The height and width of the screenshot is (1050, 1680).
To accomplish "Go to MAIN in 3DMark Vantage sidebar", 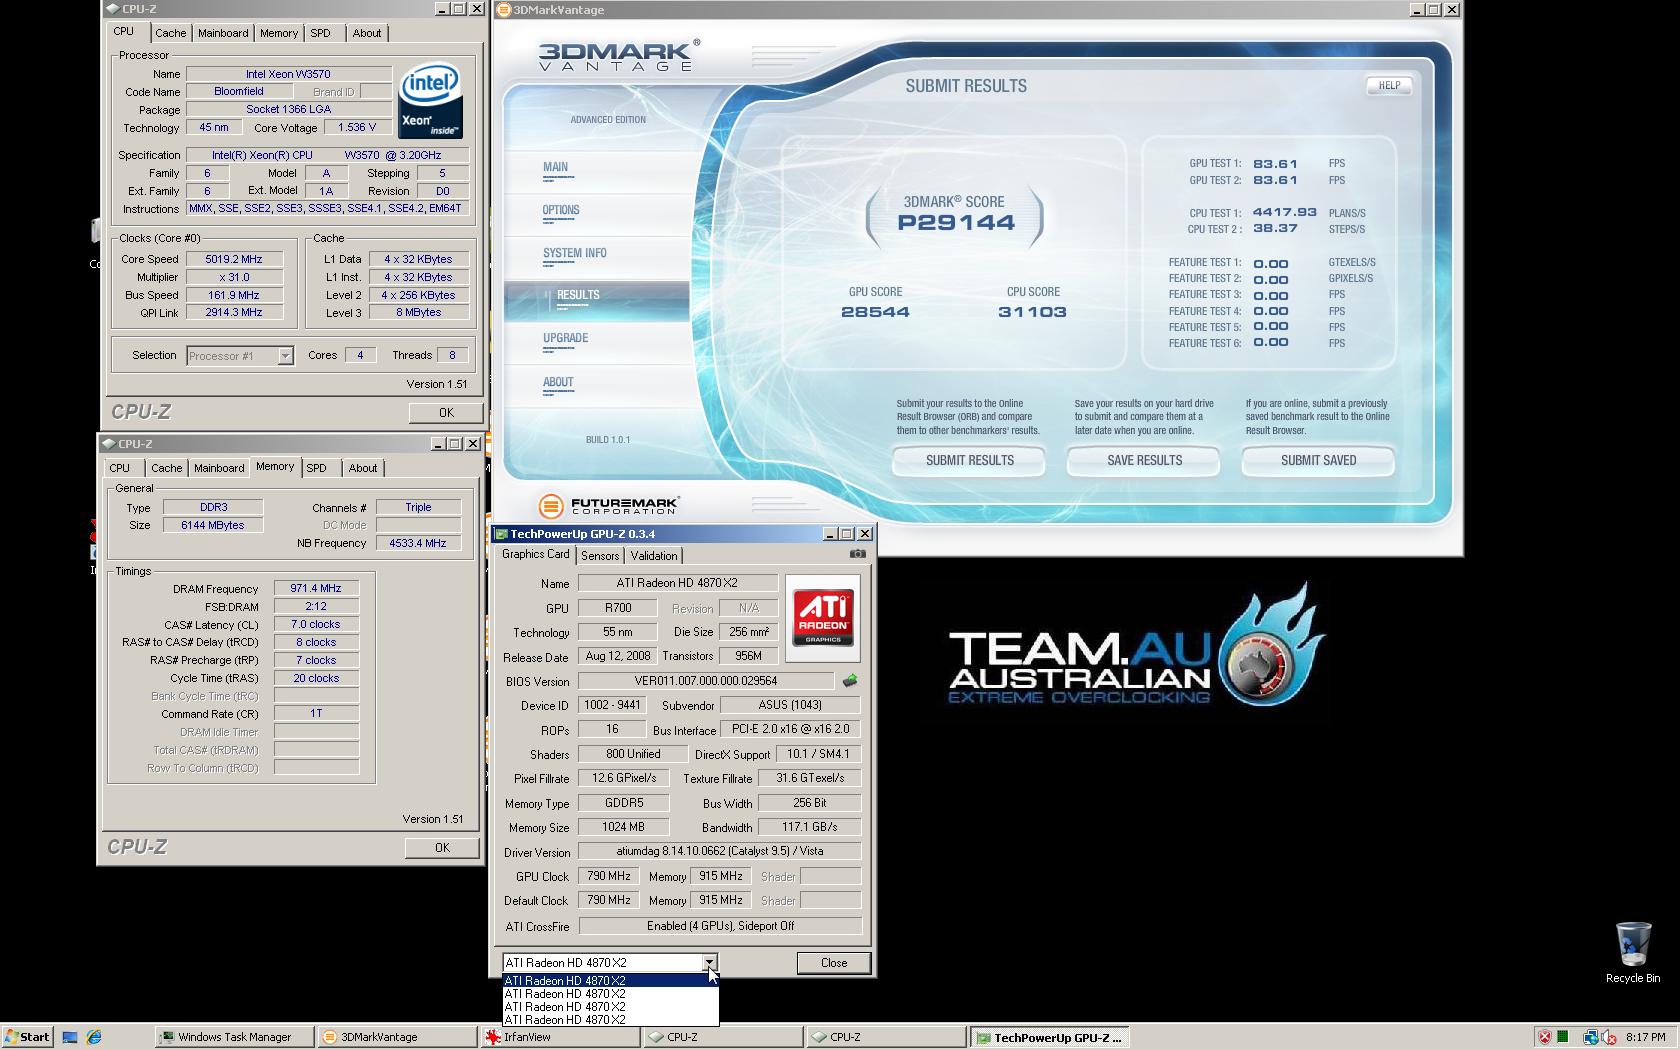I will coord(555,167).
